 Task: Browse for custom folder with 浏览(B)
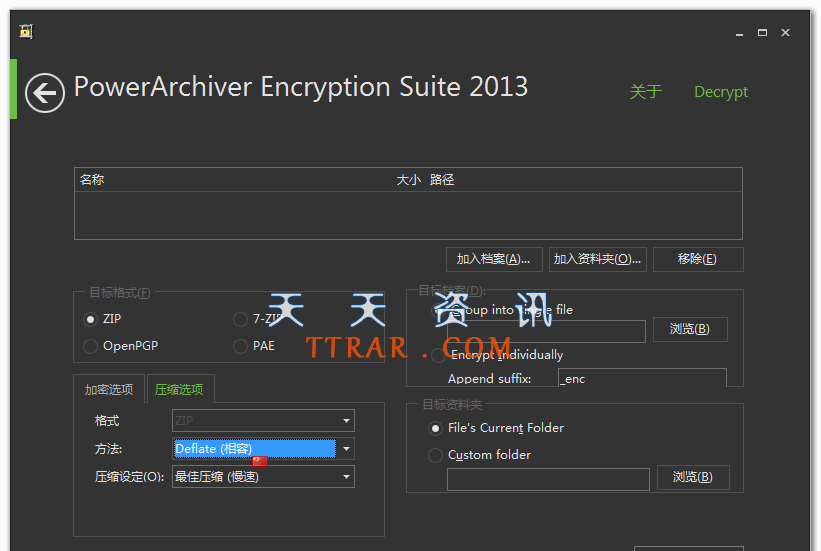[x=693, y=478]
